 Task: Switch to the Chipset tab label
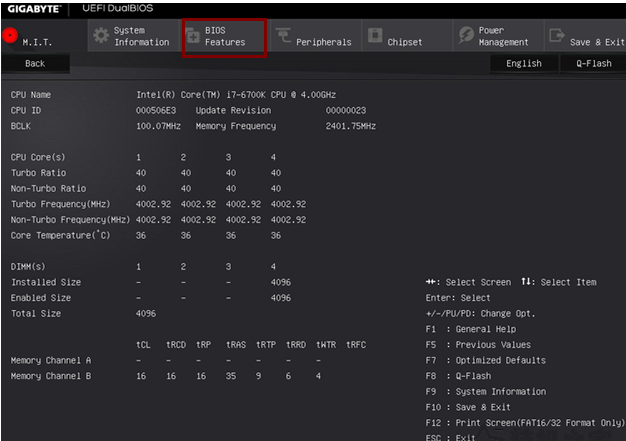pyautogui.click(x=405, y=43)
